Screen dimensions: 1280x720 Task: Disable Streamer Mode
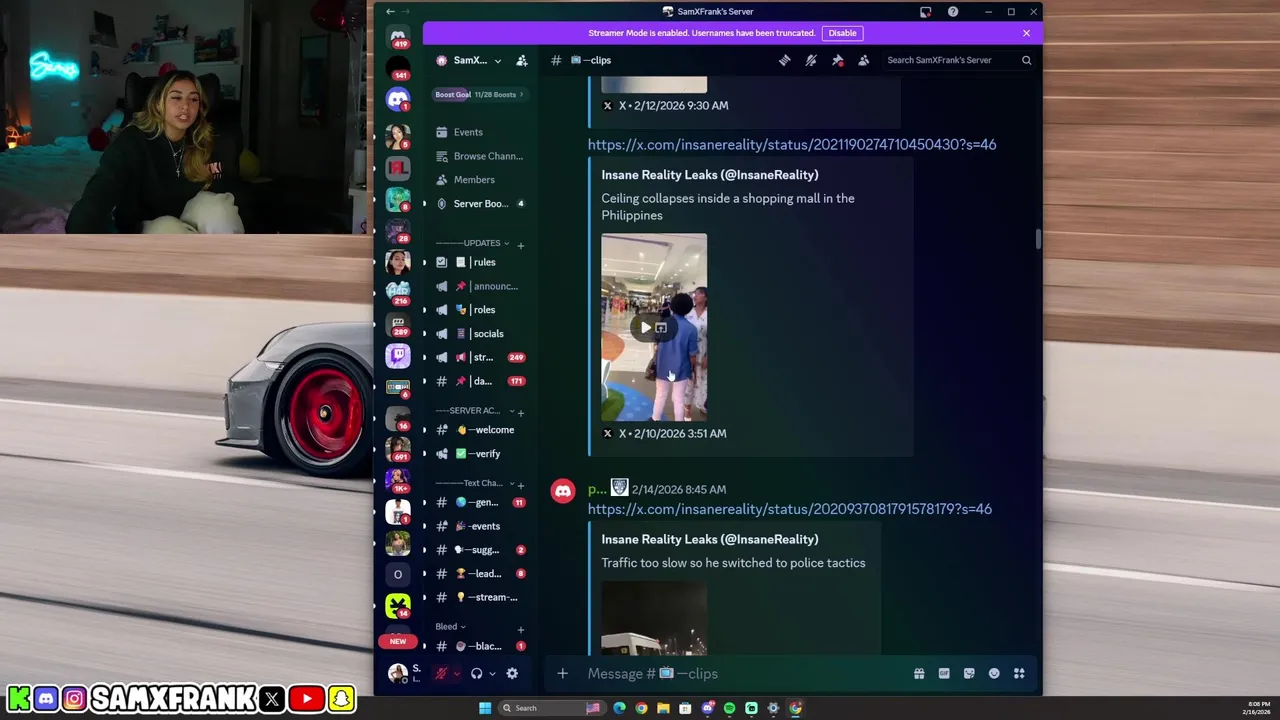click(842, 33)
